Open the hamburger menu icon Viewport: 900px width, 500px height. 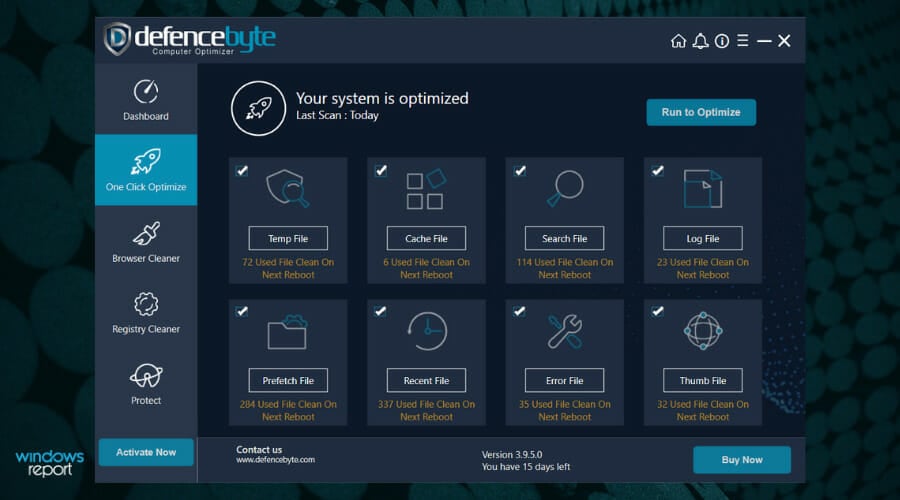pyautogui.click(x=743, y=40)
